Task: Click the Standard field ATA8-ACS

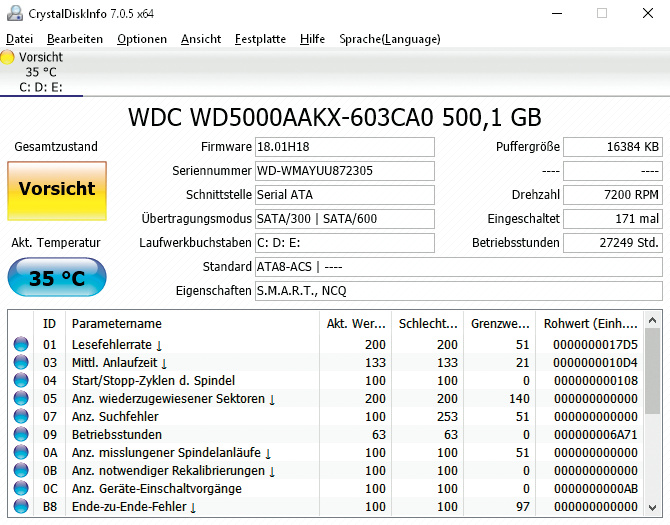Action: click(459, 267)
